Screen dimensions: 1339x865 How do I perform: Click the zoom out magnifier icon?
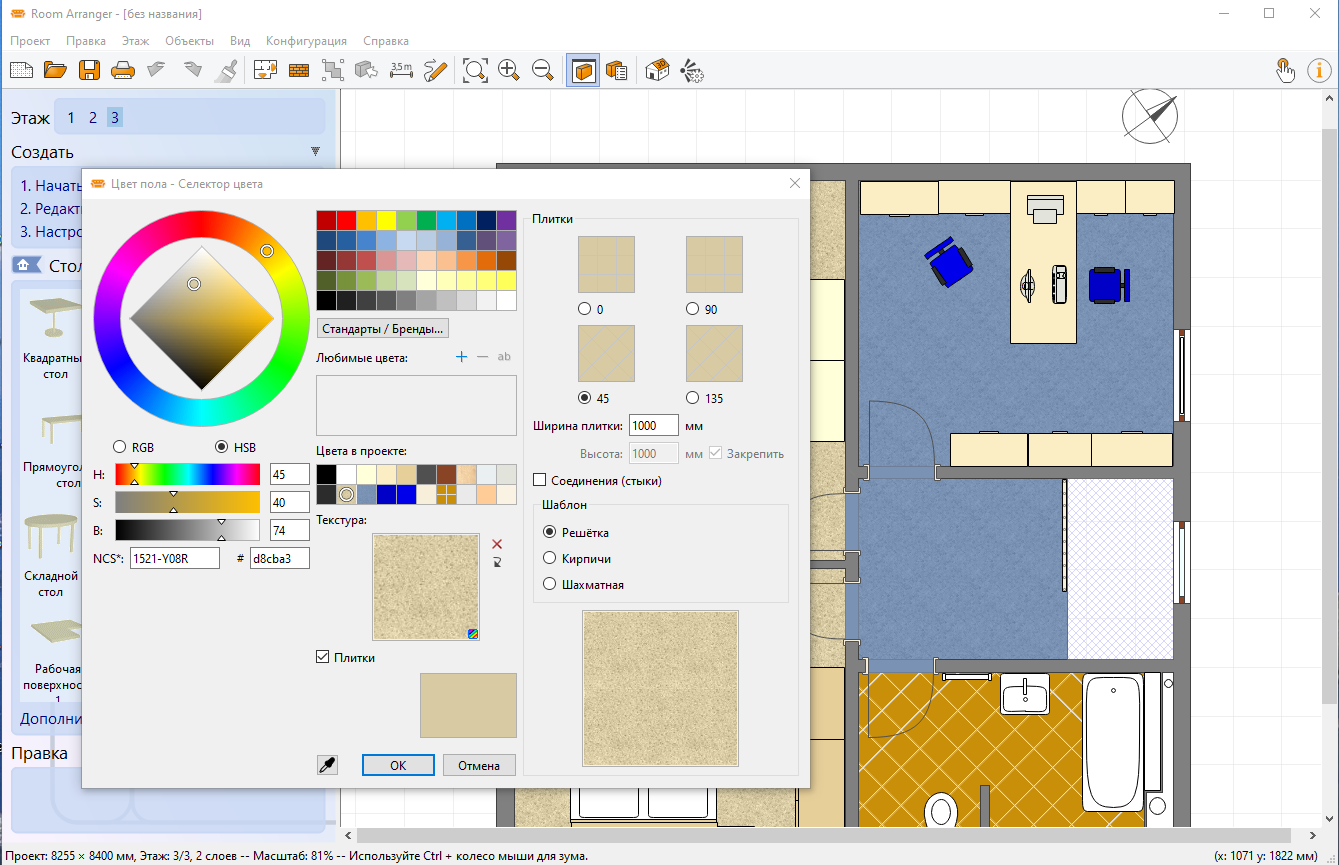(542, 70)
